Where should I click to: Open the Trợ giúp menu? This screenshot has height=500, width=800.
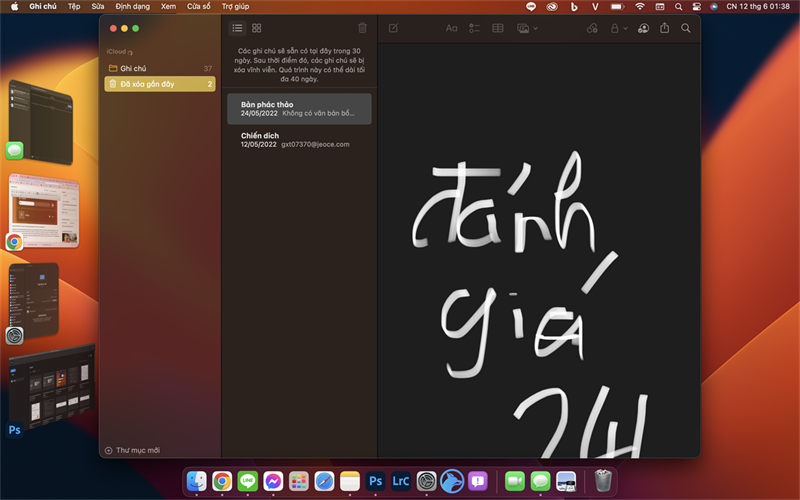click(x=235, y=6)
